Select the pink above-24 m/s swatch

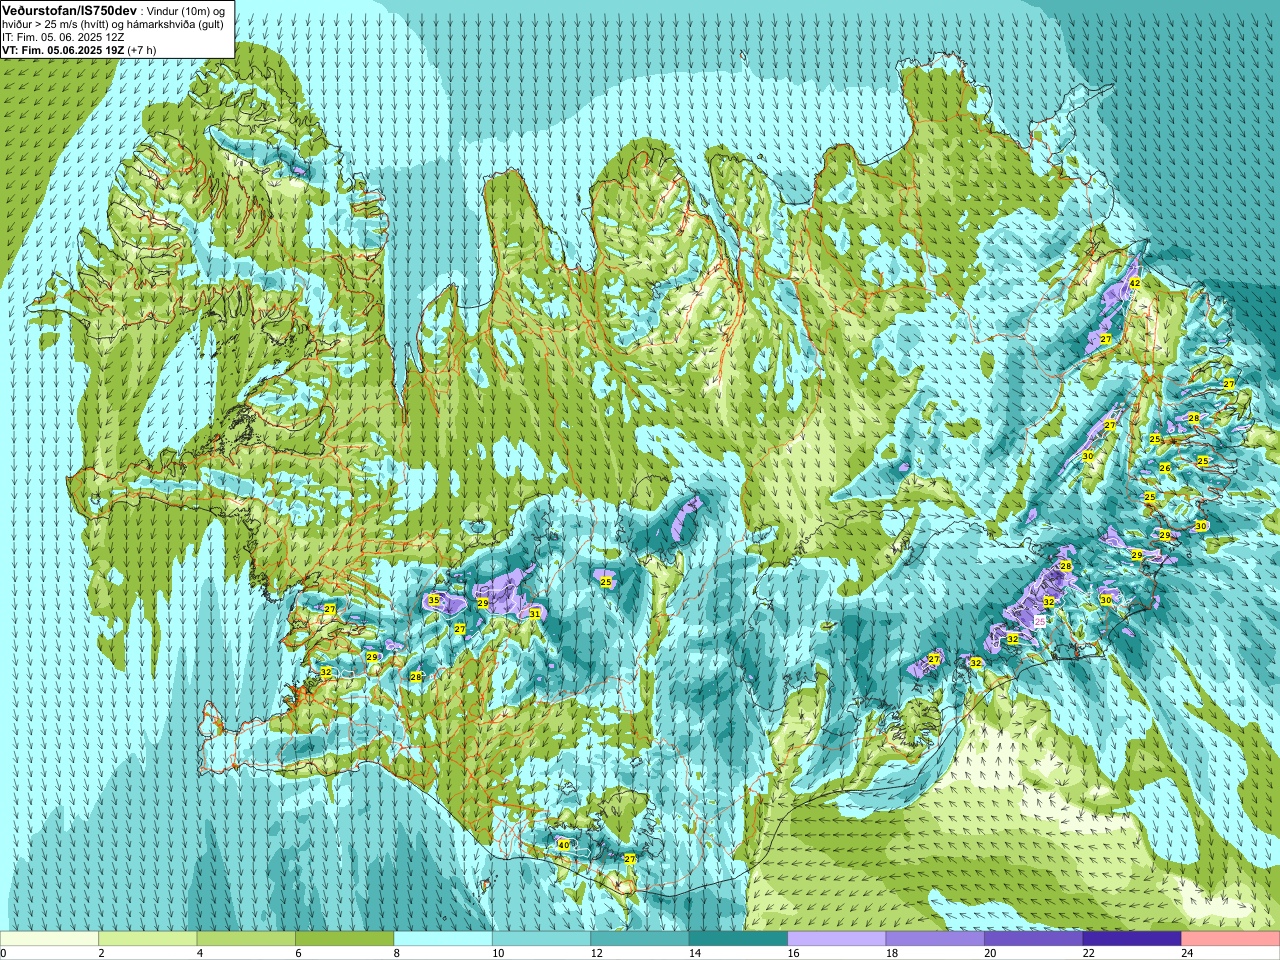(1231, 939)
